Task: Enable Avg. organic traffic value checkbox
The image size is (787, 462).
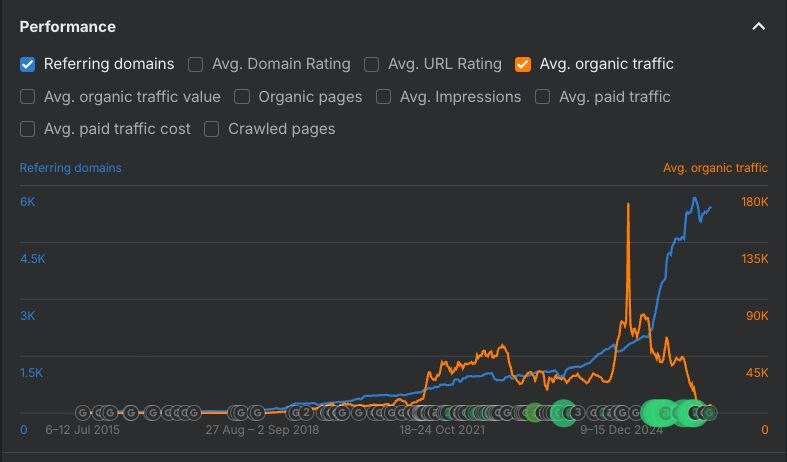Action: click(28, 97)
